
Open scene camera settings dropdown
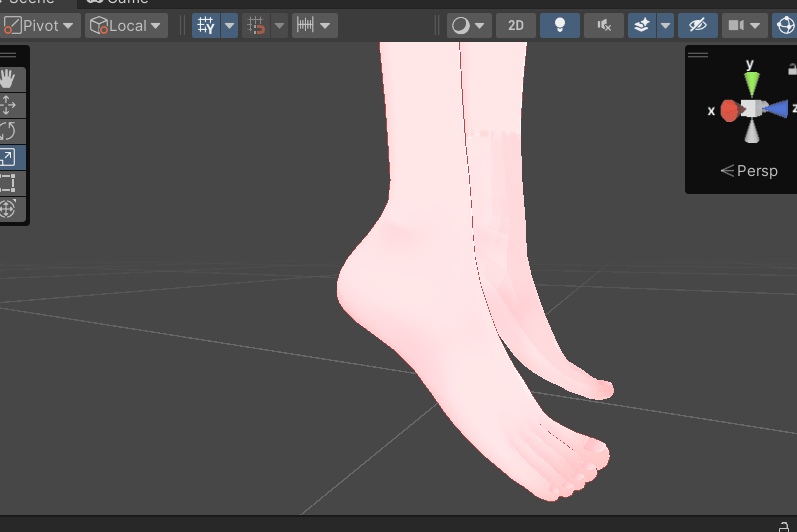(744, 25)
